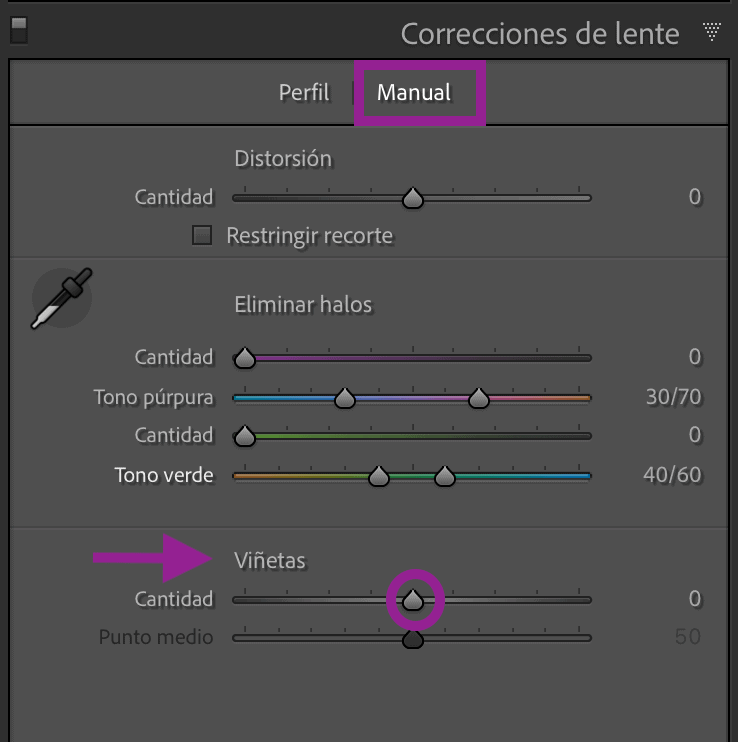Click the Viñetas Cantidad value field
The image size is (738, 742).
click(x=694, y=599)
